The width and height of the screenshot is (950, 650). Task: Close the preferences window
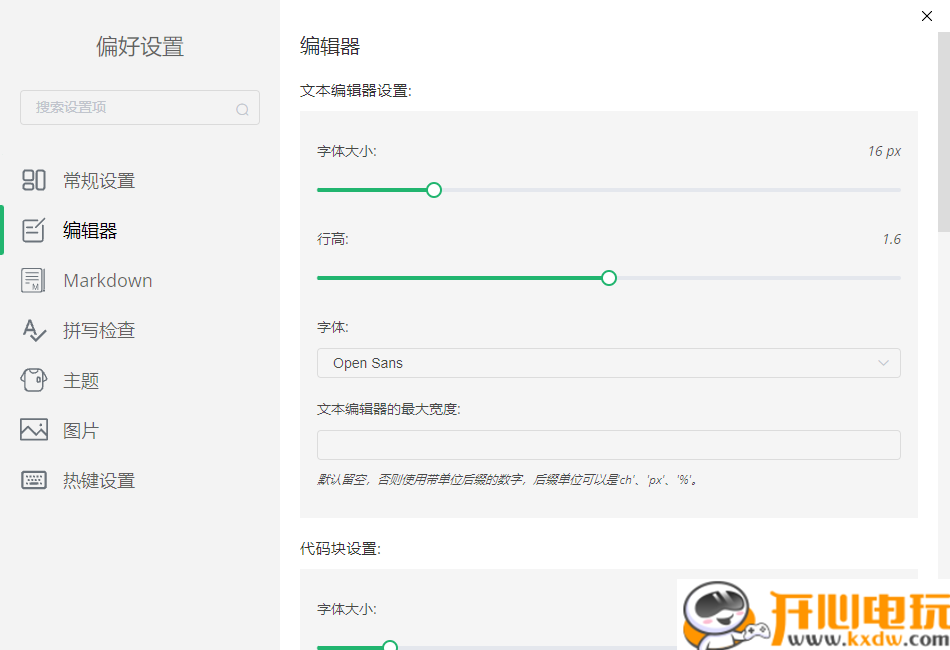click(927, 16)
